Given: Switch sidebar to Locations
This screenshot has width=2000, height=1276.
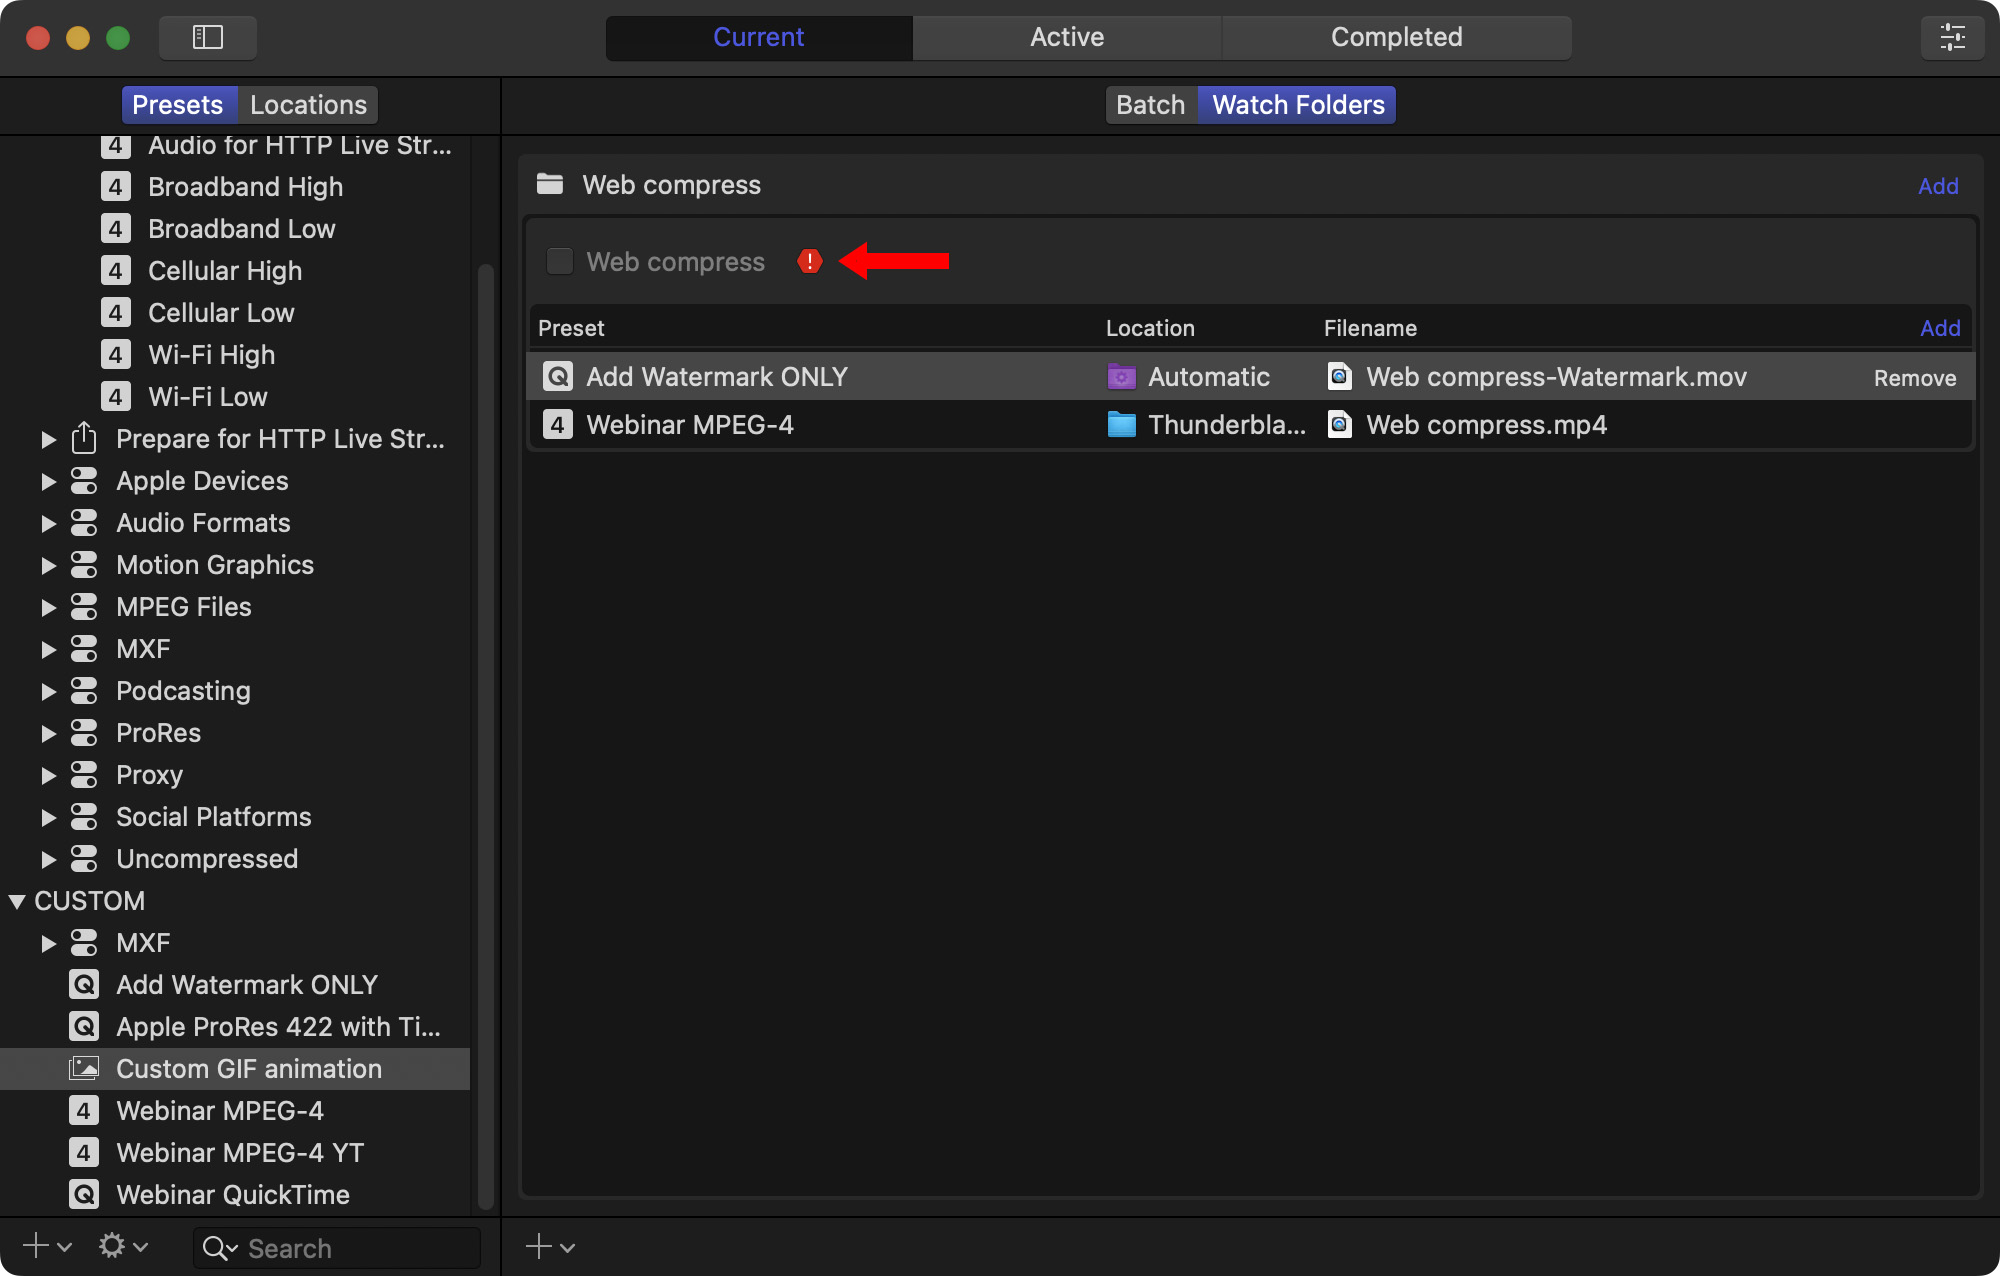Looking at the screenshot, I should tap(308, 105).
